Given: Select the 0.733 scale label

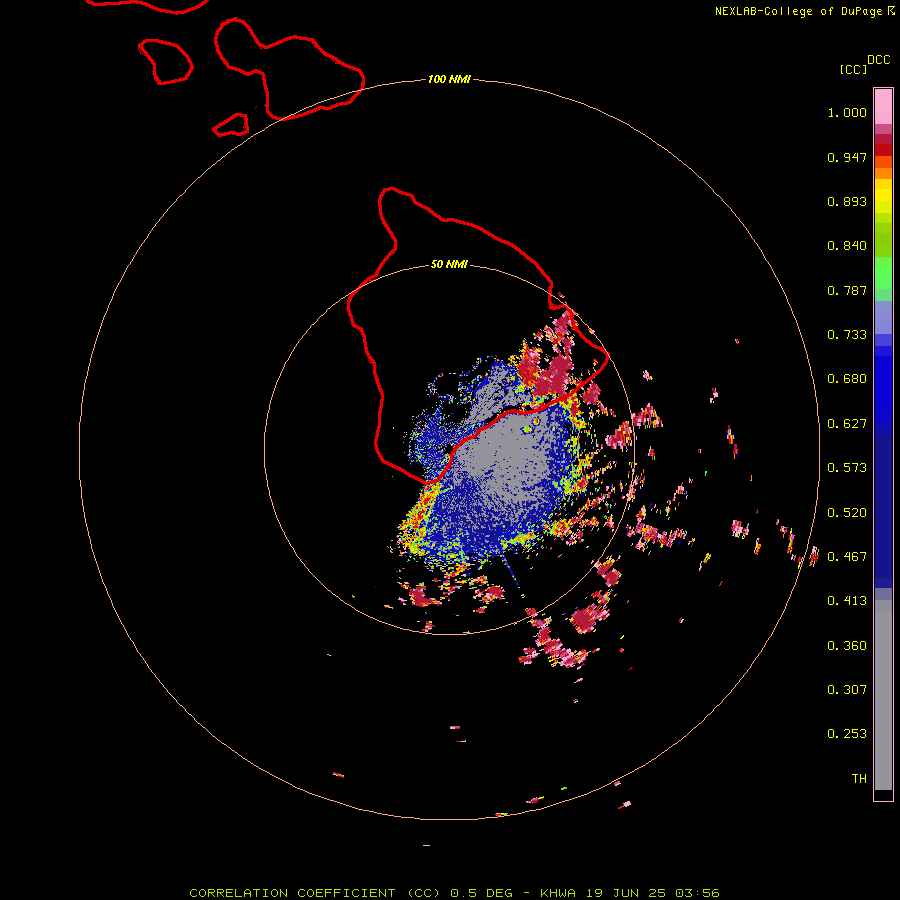Looking at the screenshot, I should click(847, 335).
